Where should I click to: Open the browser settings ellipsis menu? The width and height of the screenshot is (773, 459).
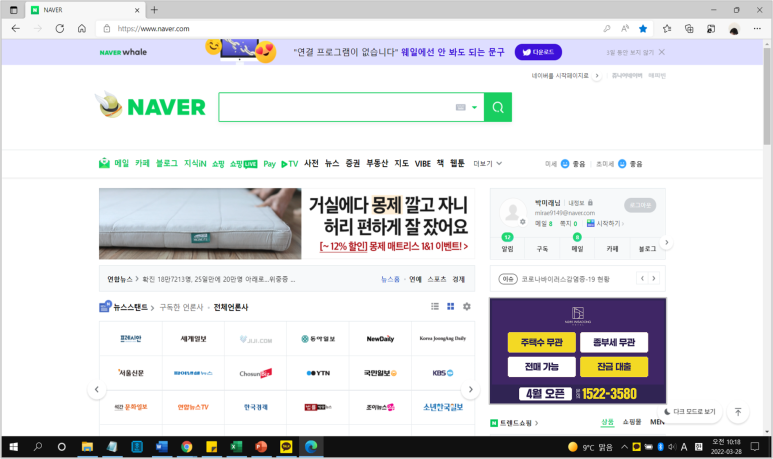click(757, 29)
